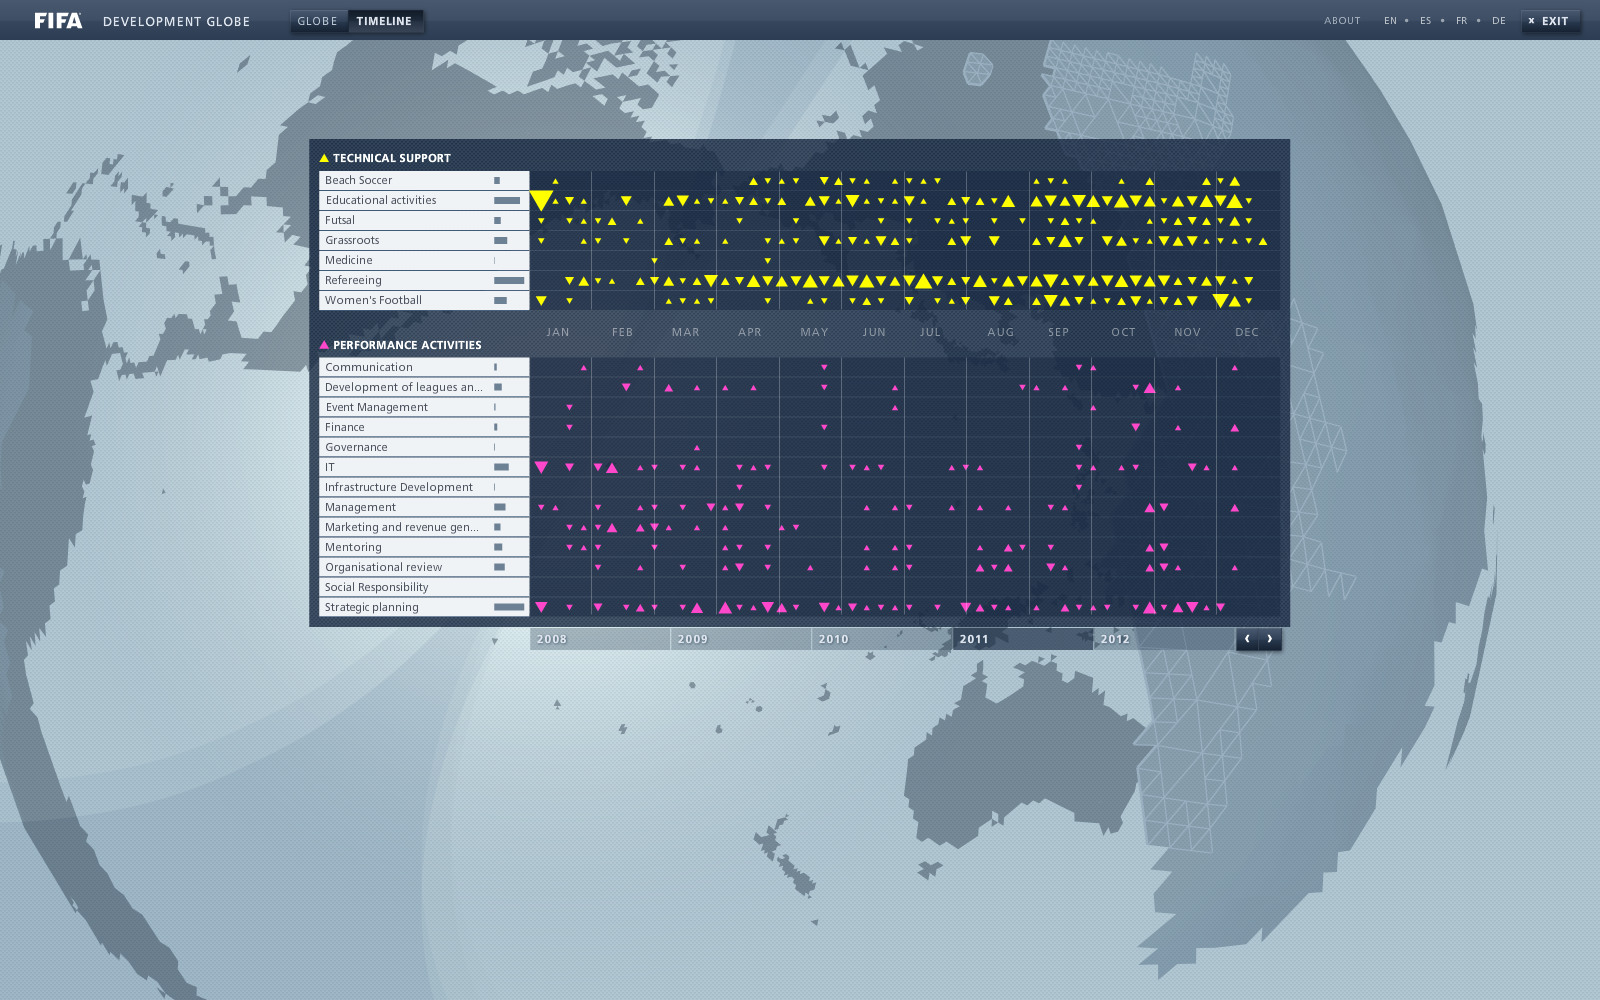Image resolution: width=1600 pixels, height=1000 pixels.
Task: Click first pink triangle in Strategic planning row
Action: click(541, 607)
